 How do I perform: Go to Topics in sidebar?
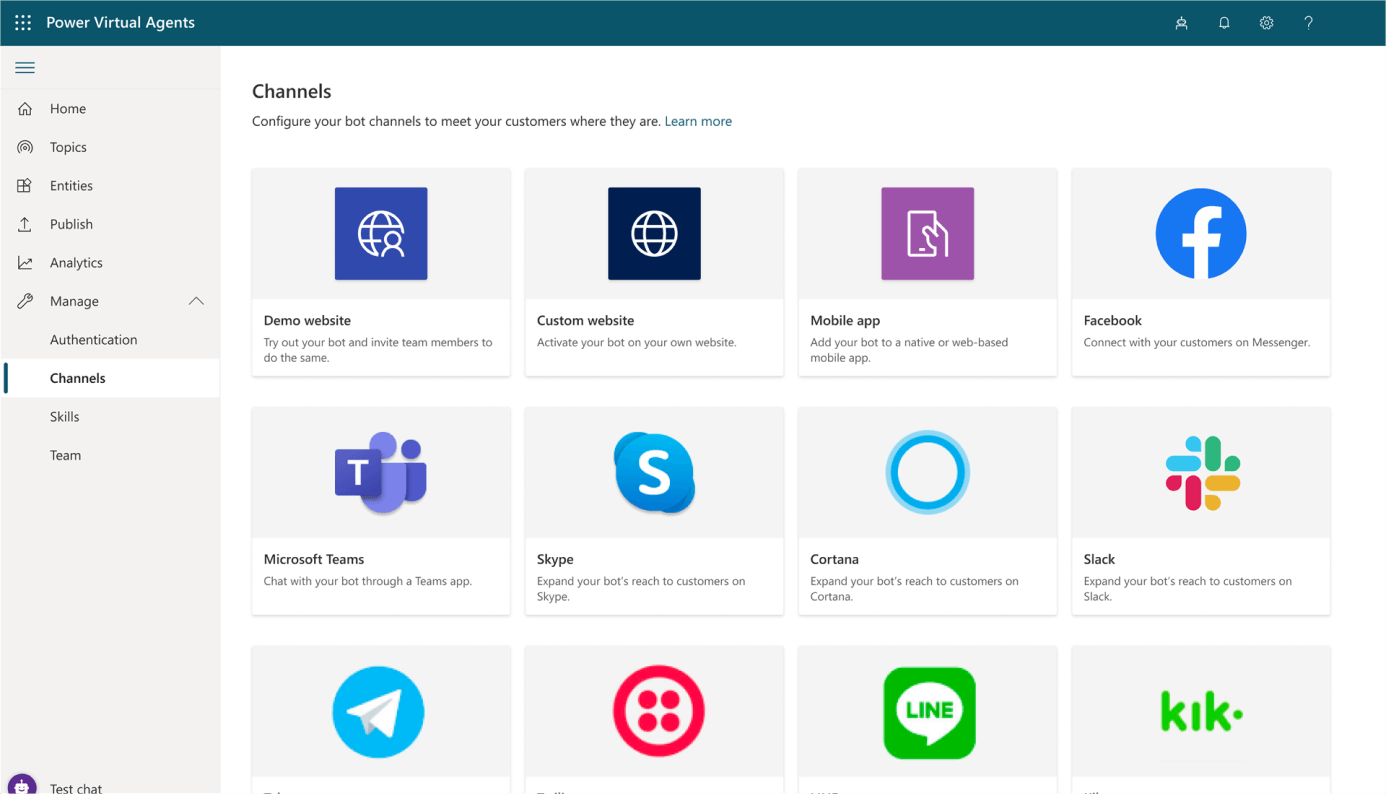tap(68, 147)
